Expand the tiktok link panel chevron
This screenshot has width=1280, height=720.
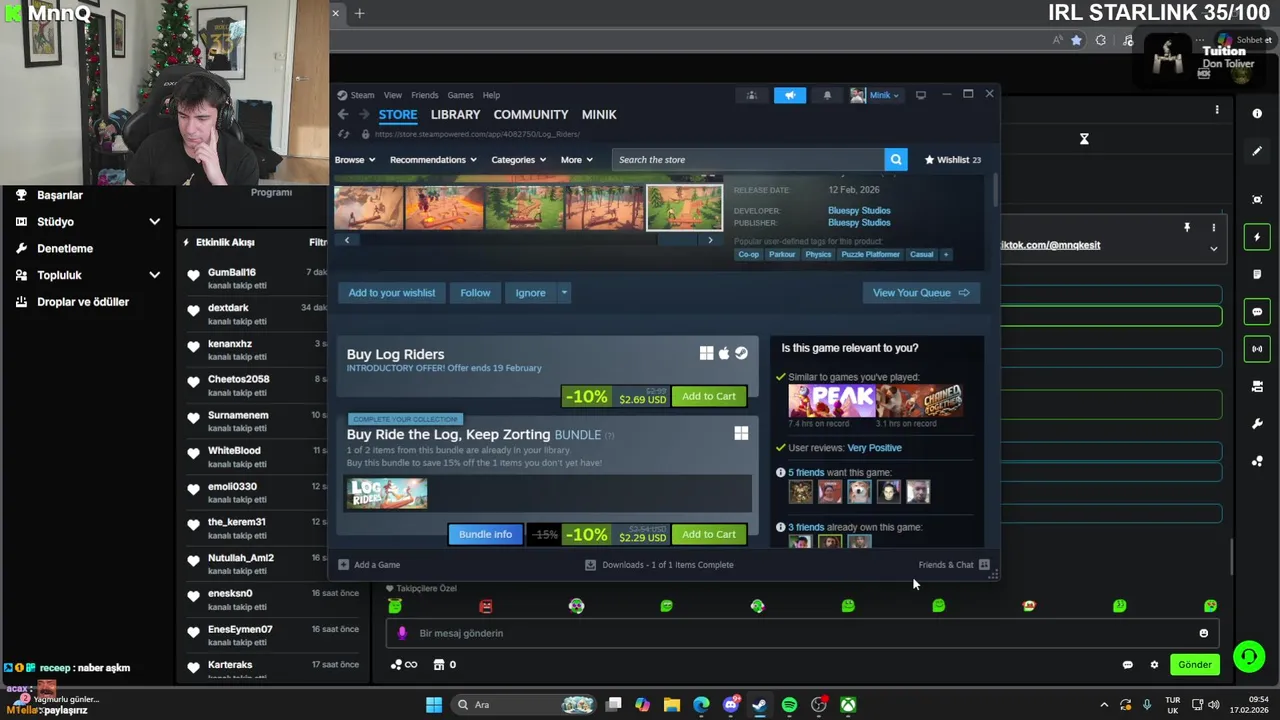pyautogui.click(x=1214, y=249)
